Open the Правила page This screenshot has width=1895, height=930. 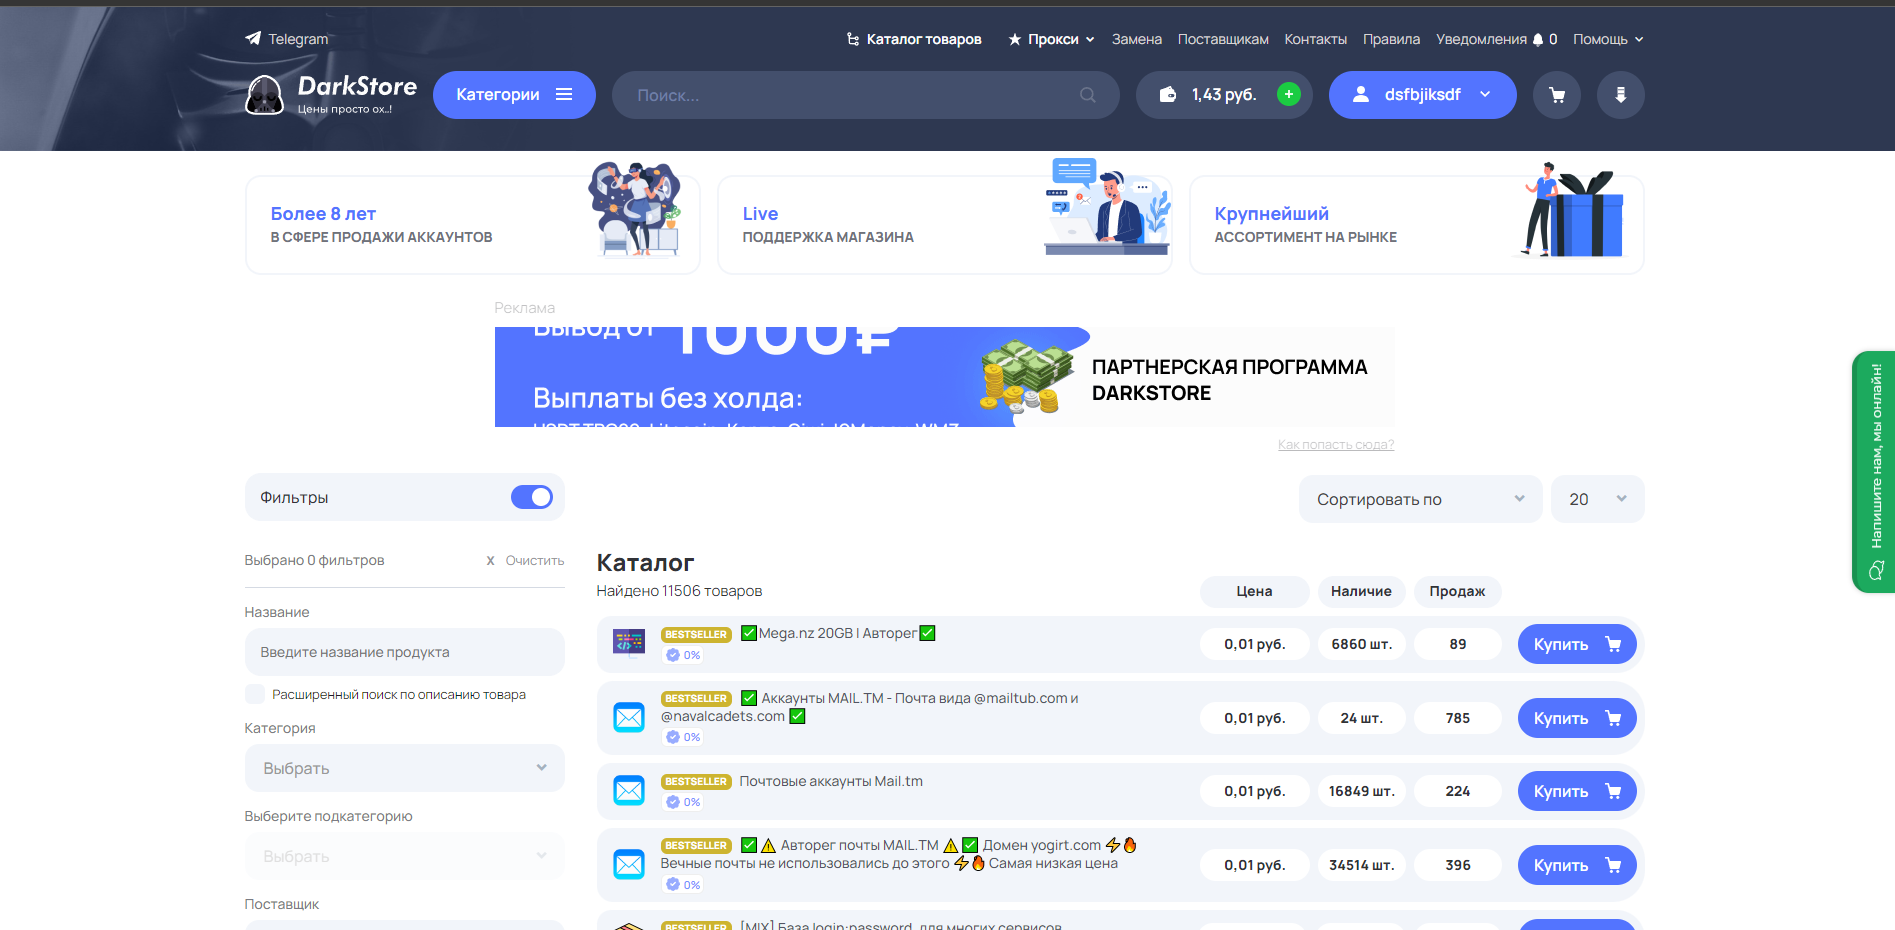coord(1391,40)
